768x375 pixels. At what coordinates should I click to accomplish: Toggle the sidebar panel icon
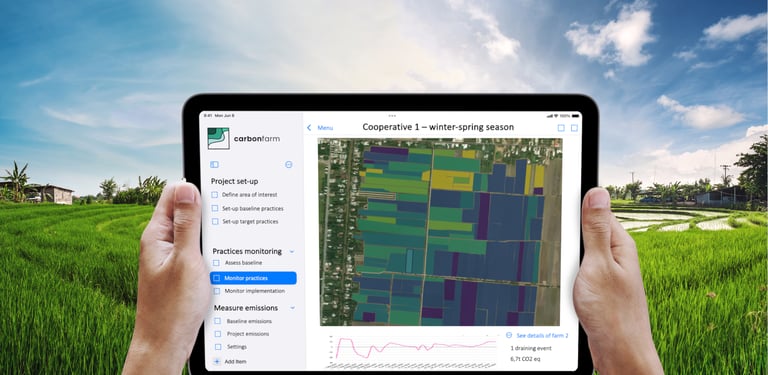(214, 164)
